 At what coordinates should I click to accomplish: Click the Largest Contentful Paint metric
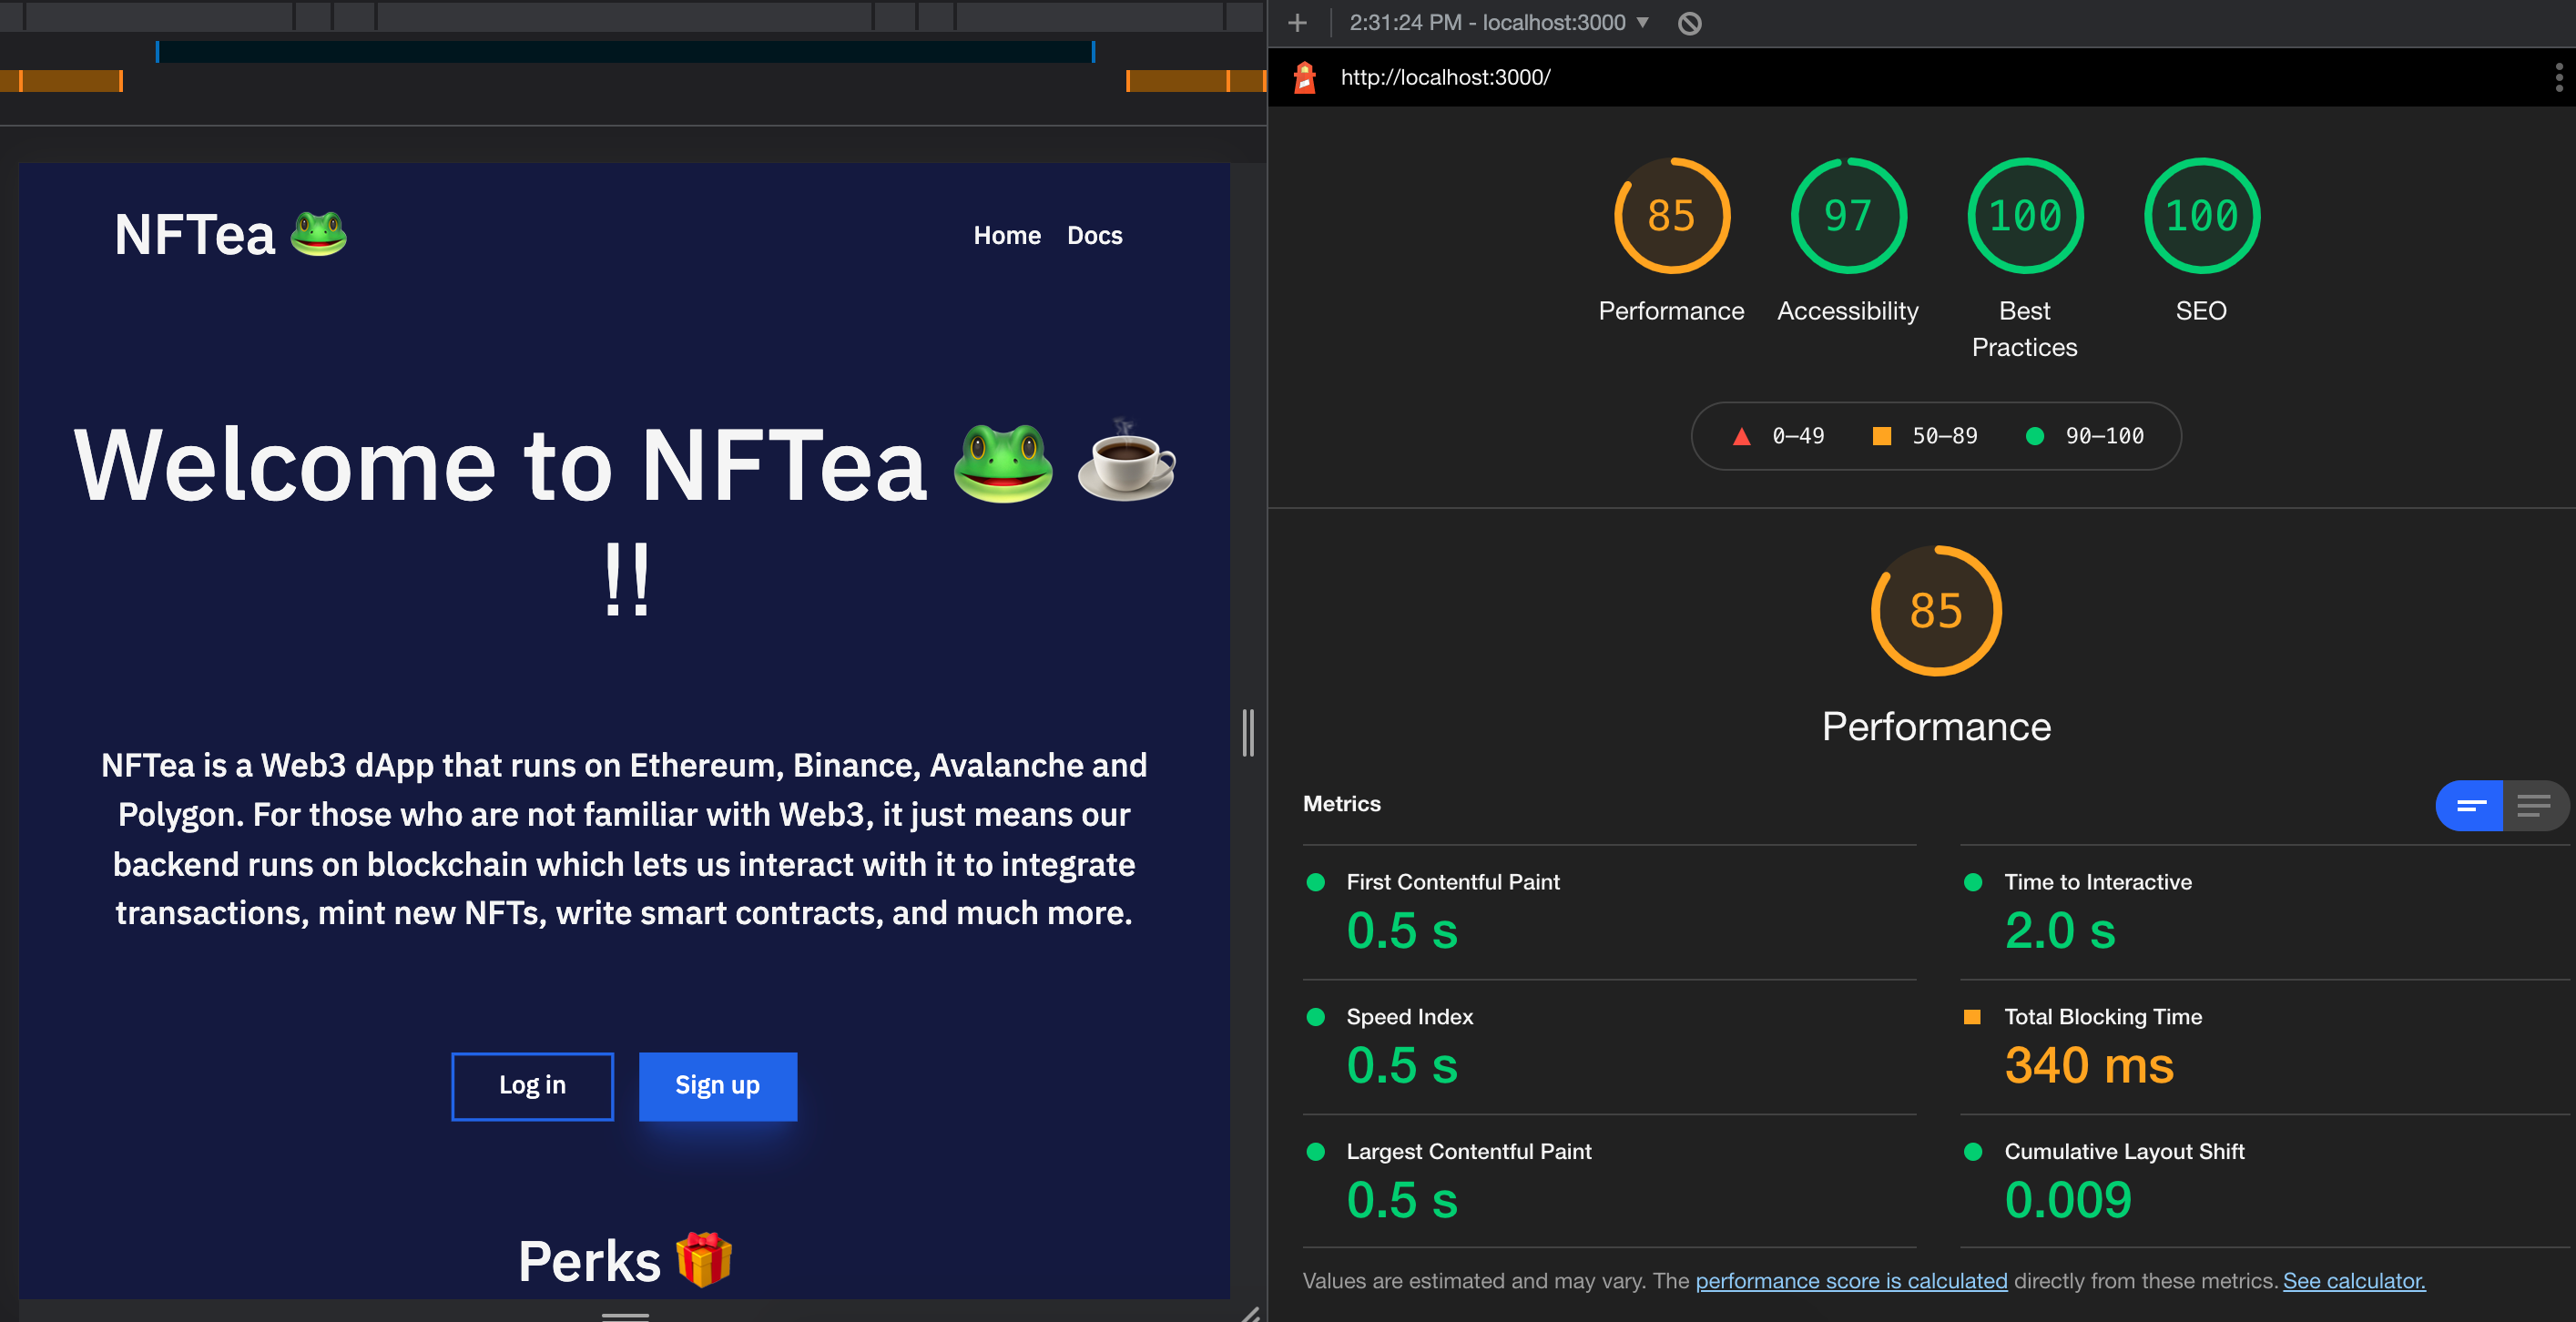1609,1181
